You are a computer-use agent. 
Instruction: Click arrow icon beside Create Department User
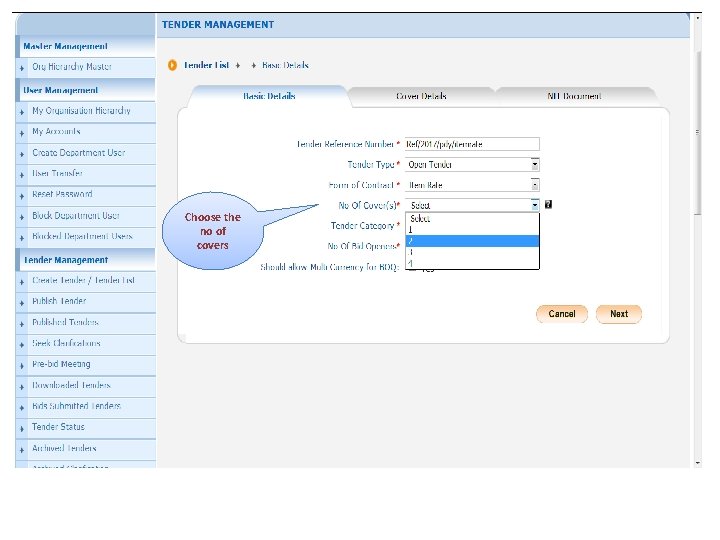22,154
